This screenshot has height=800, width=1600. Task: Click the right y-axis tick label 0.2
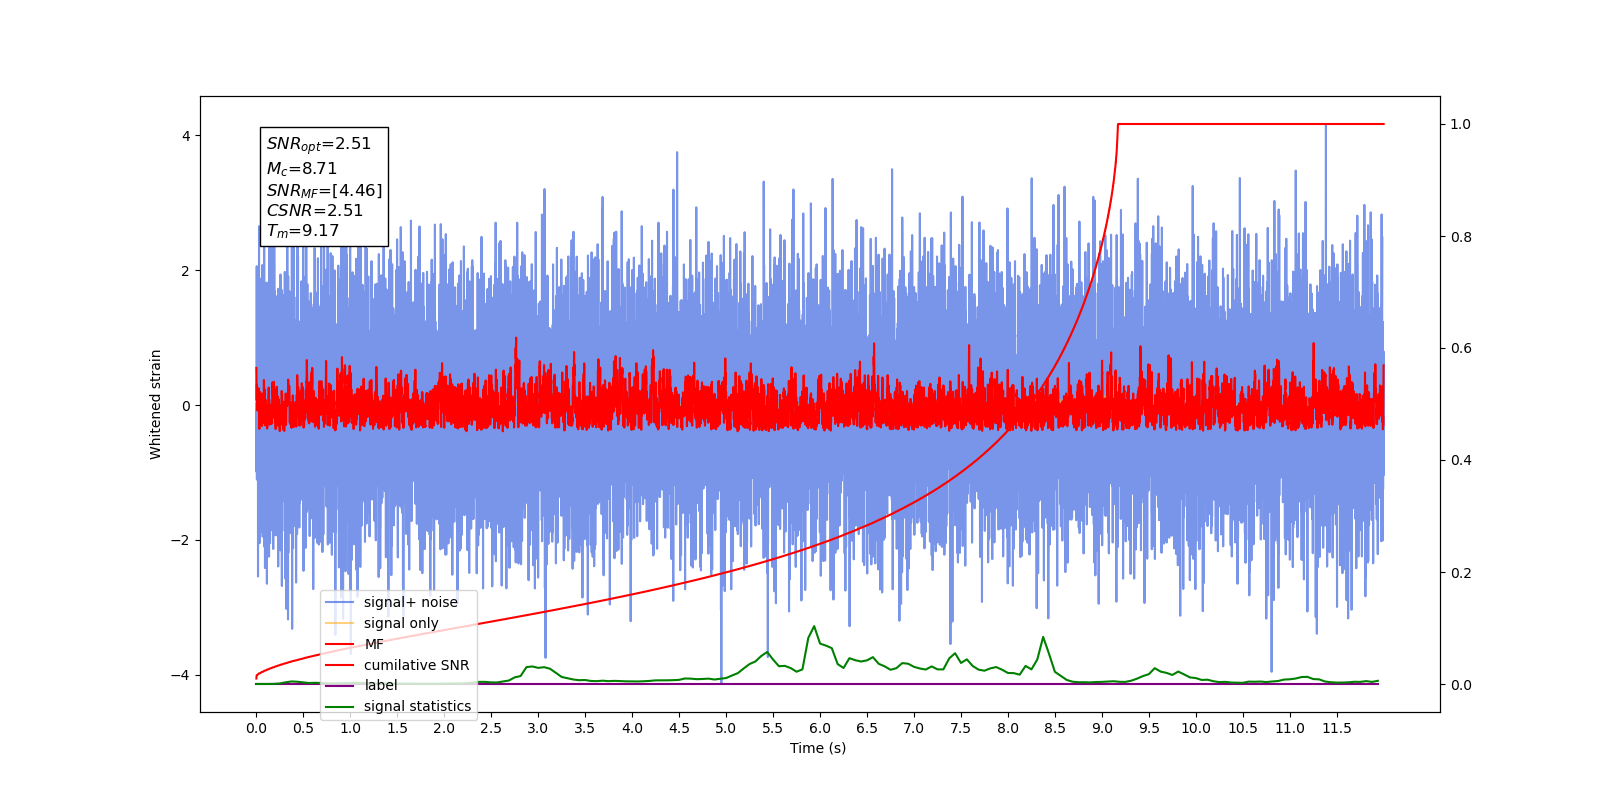pyautogui.click(x=1461, y=573)
